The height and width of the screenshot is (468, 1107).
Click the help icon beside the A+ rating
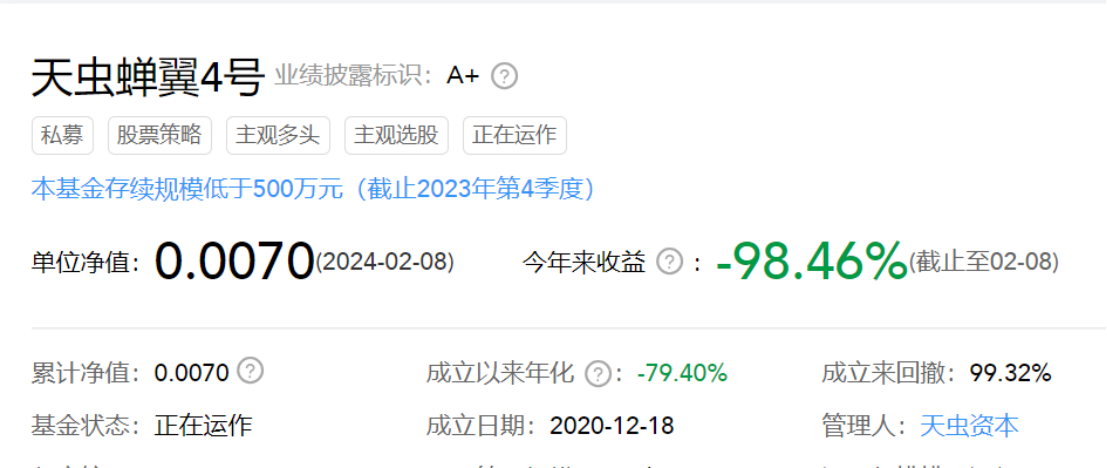click(504, 76)
